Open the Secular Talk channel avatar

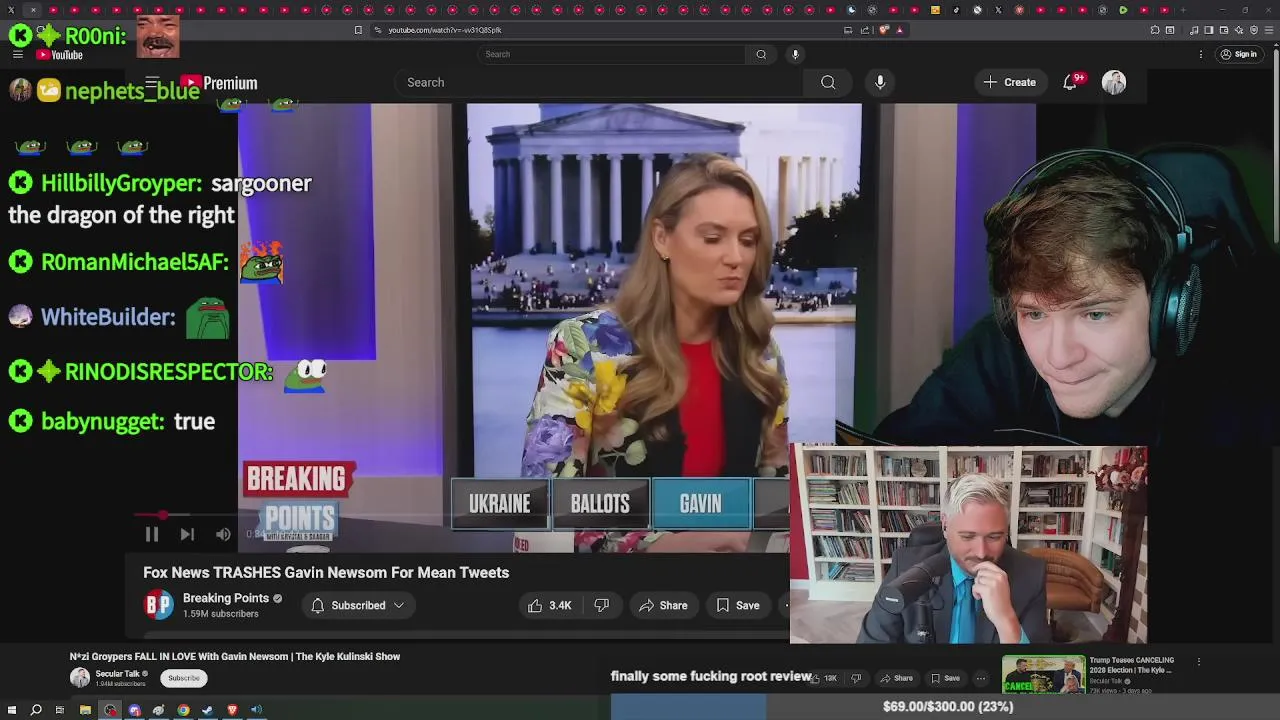[x=80, y=678]
